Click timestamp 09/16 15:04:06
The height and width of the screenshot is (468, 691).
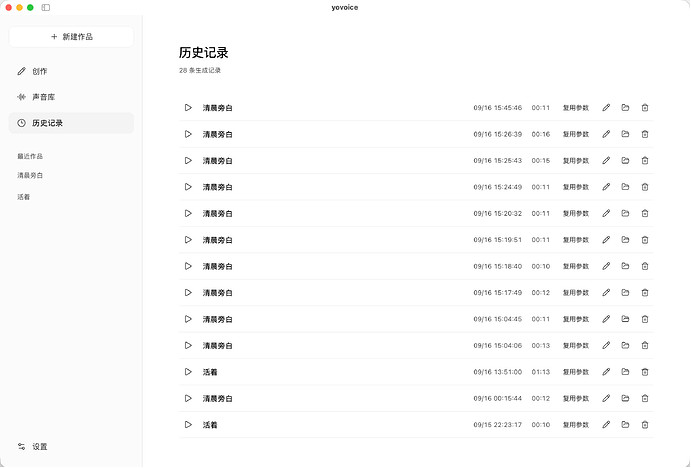[x=498, y=346]
